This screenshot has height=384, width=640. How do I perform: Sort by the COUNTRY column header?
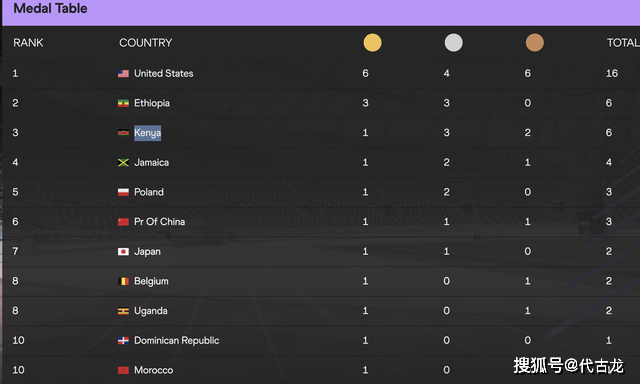146,42
